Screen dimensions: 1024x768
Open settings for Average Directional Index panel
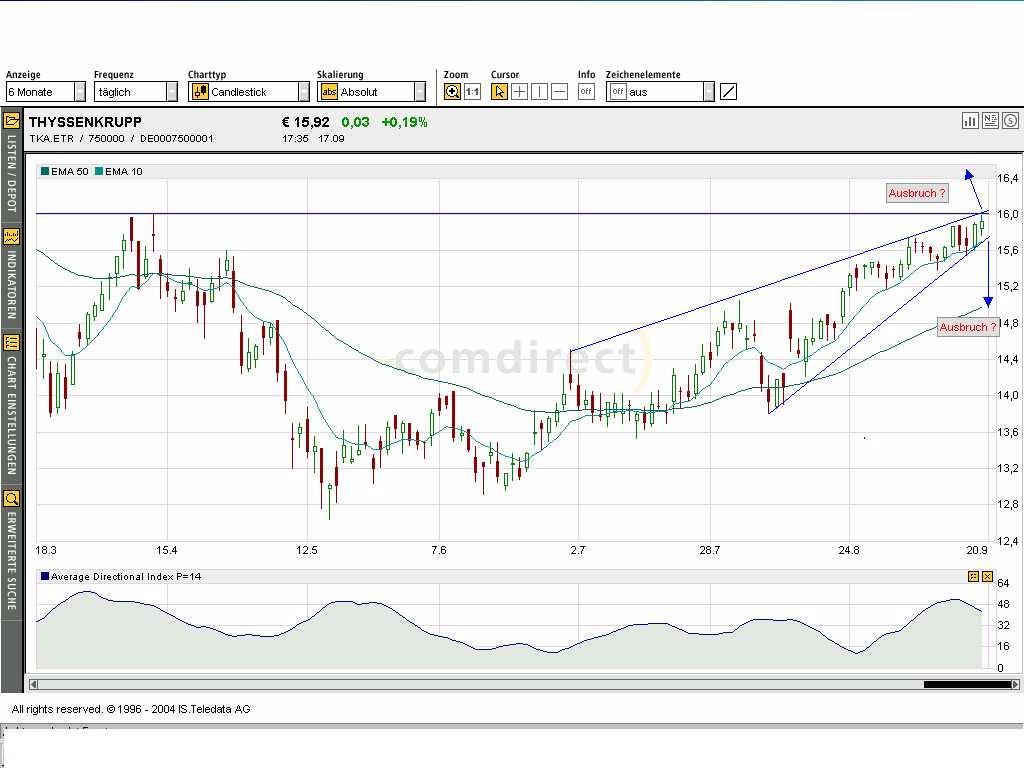pyautogui.click(x=973, y=577)
